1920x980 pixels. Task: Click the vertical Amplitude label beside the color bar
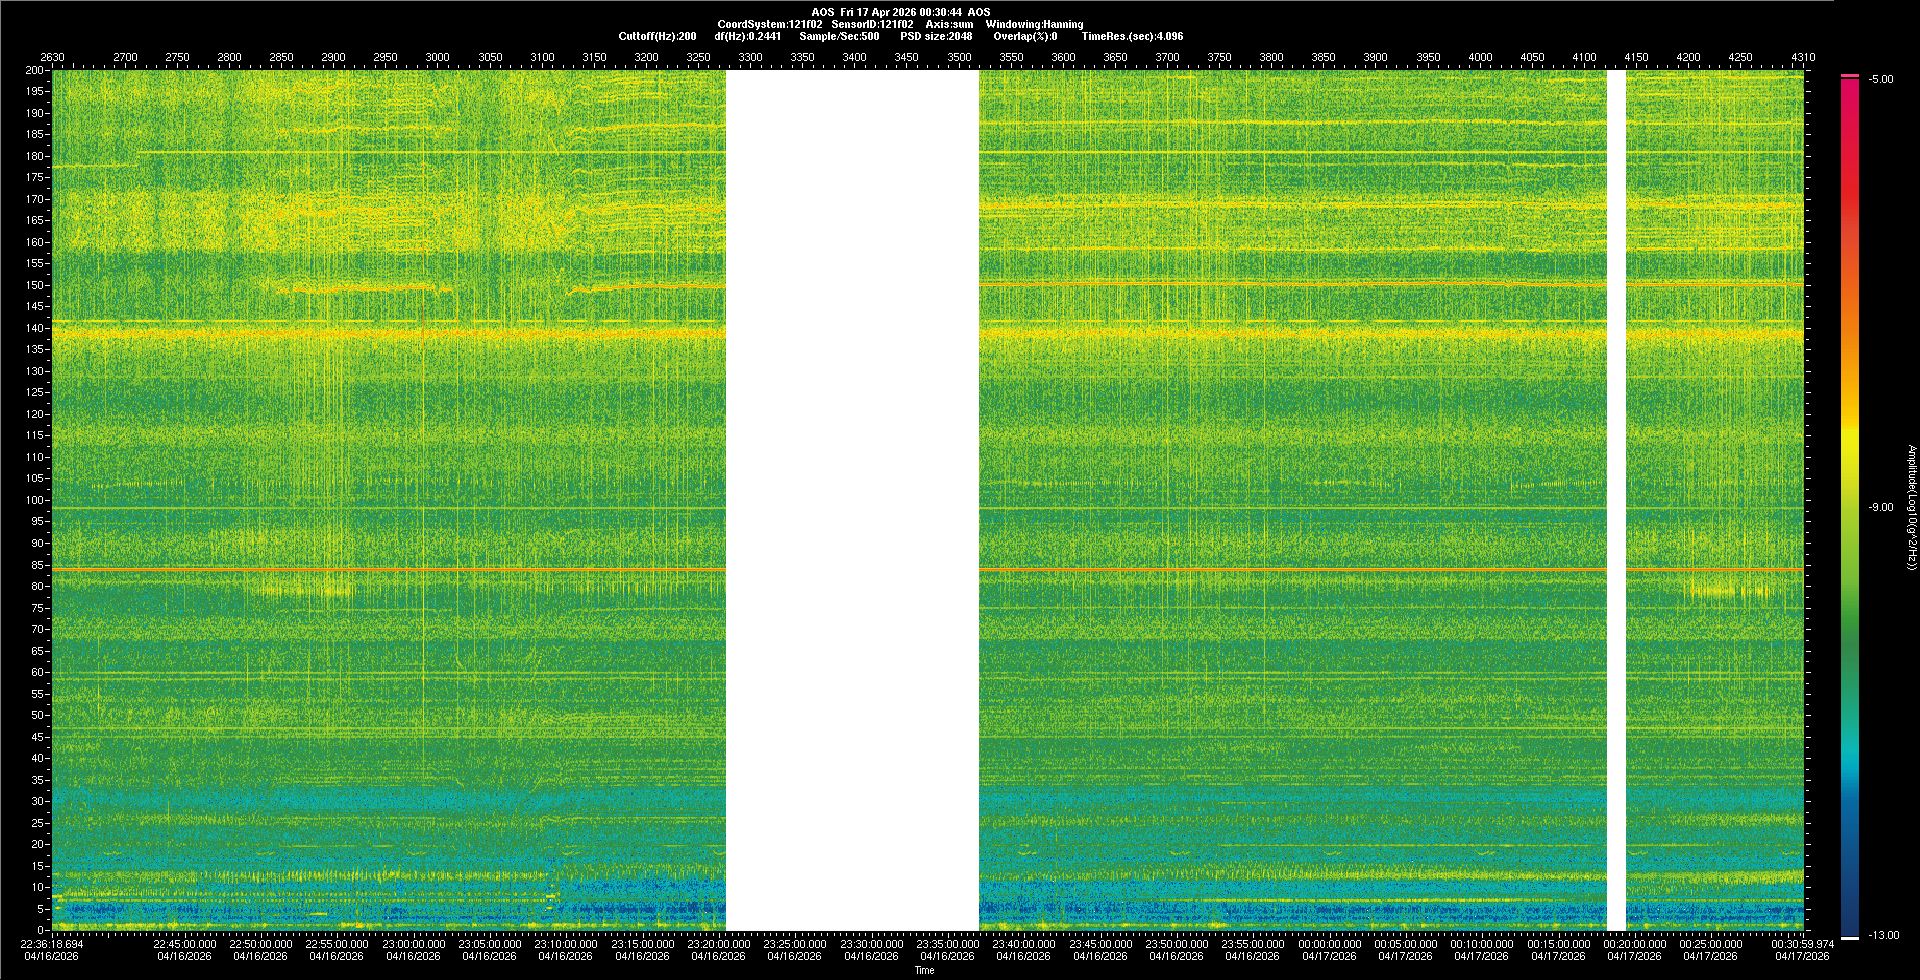1911,507
